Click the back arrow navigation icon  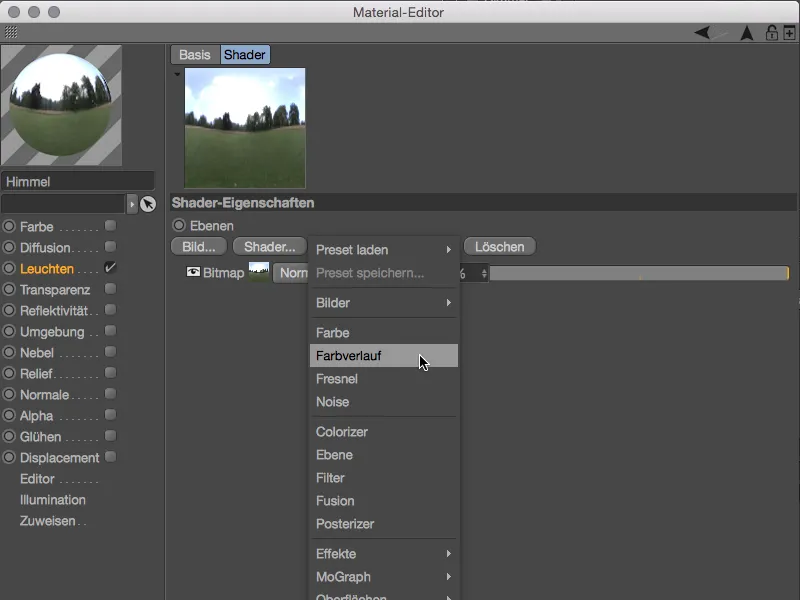(x=703, y=33)
